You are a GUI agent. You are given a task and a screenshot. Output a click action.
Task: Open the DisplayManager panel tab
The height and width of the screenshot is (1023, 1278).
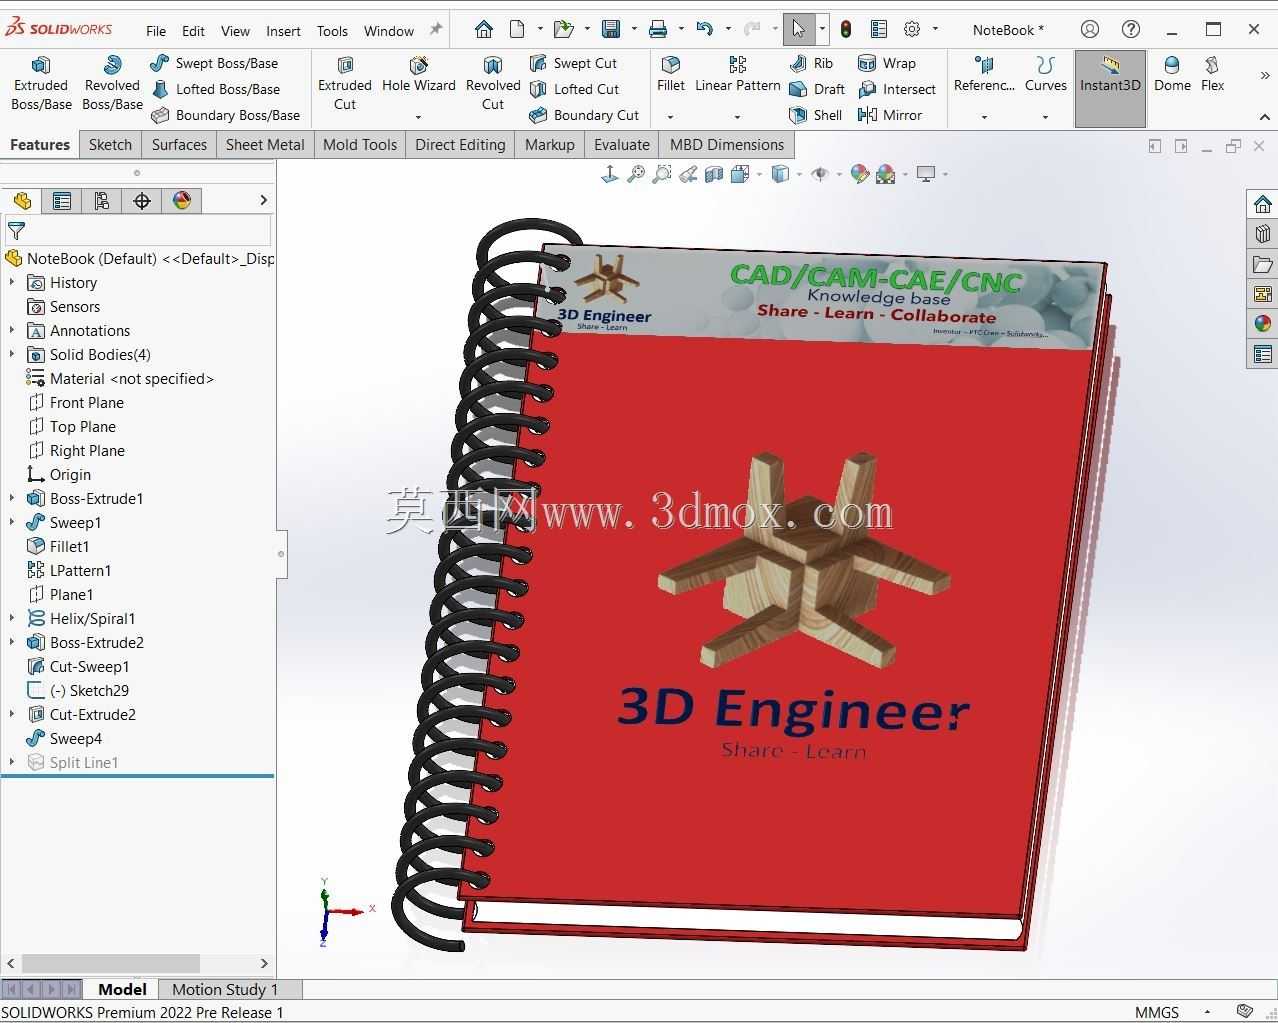click(x=182, y=201)
